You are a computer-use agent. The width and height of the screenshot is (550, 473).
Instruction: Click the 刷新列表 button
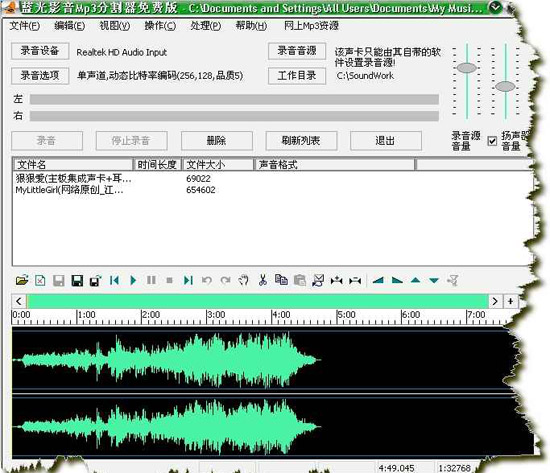pyautogui.click(x=301, y=141)
